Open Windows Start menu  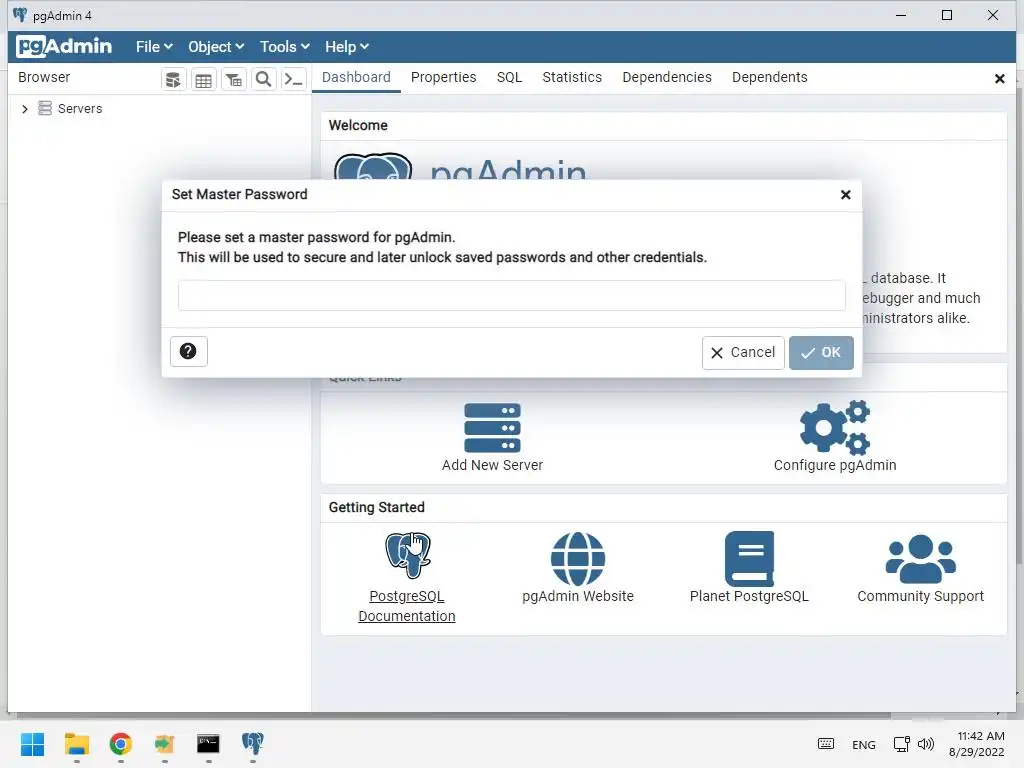32,744
